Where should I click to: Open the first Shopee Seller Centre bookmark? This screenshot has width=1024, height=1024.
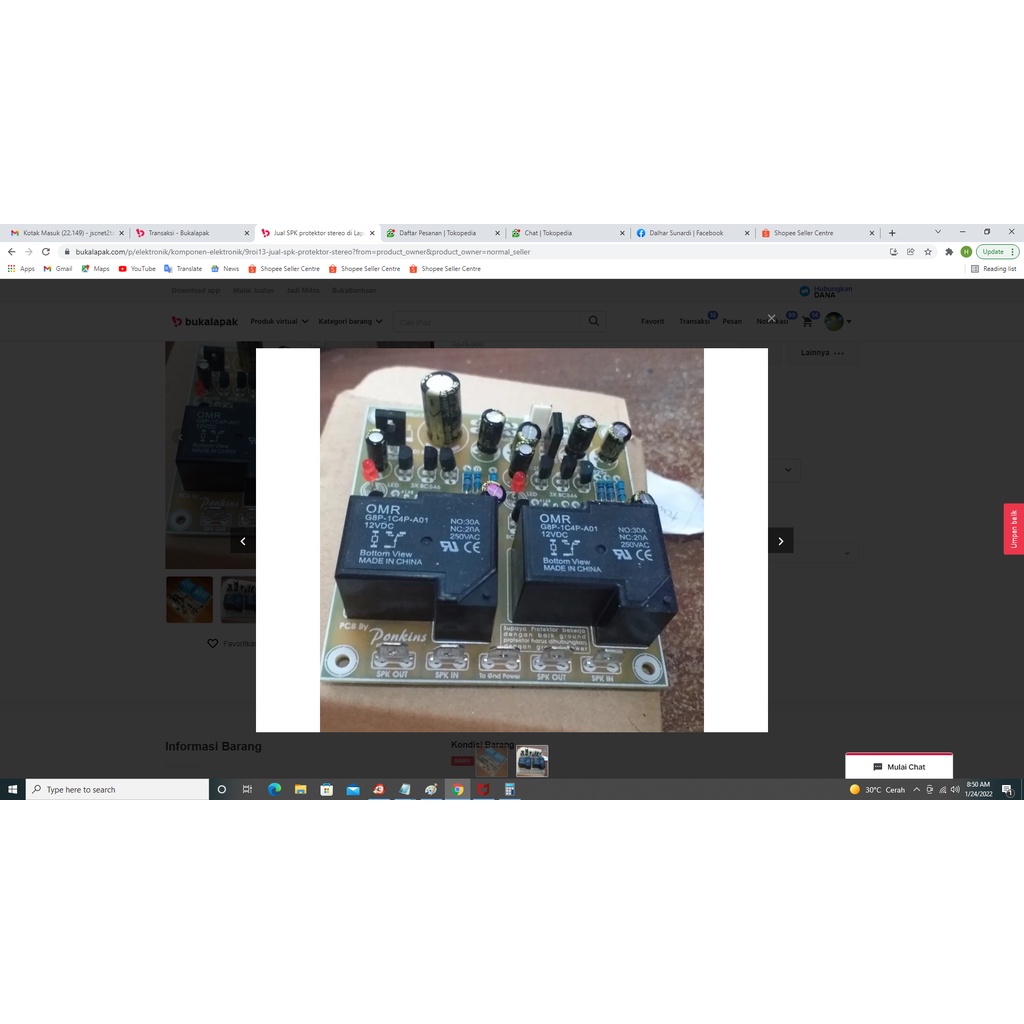[284, 268]
